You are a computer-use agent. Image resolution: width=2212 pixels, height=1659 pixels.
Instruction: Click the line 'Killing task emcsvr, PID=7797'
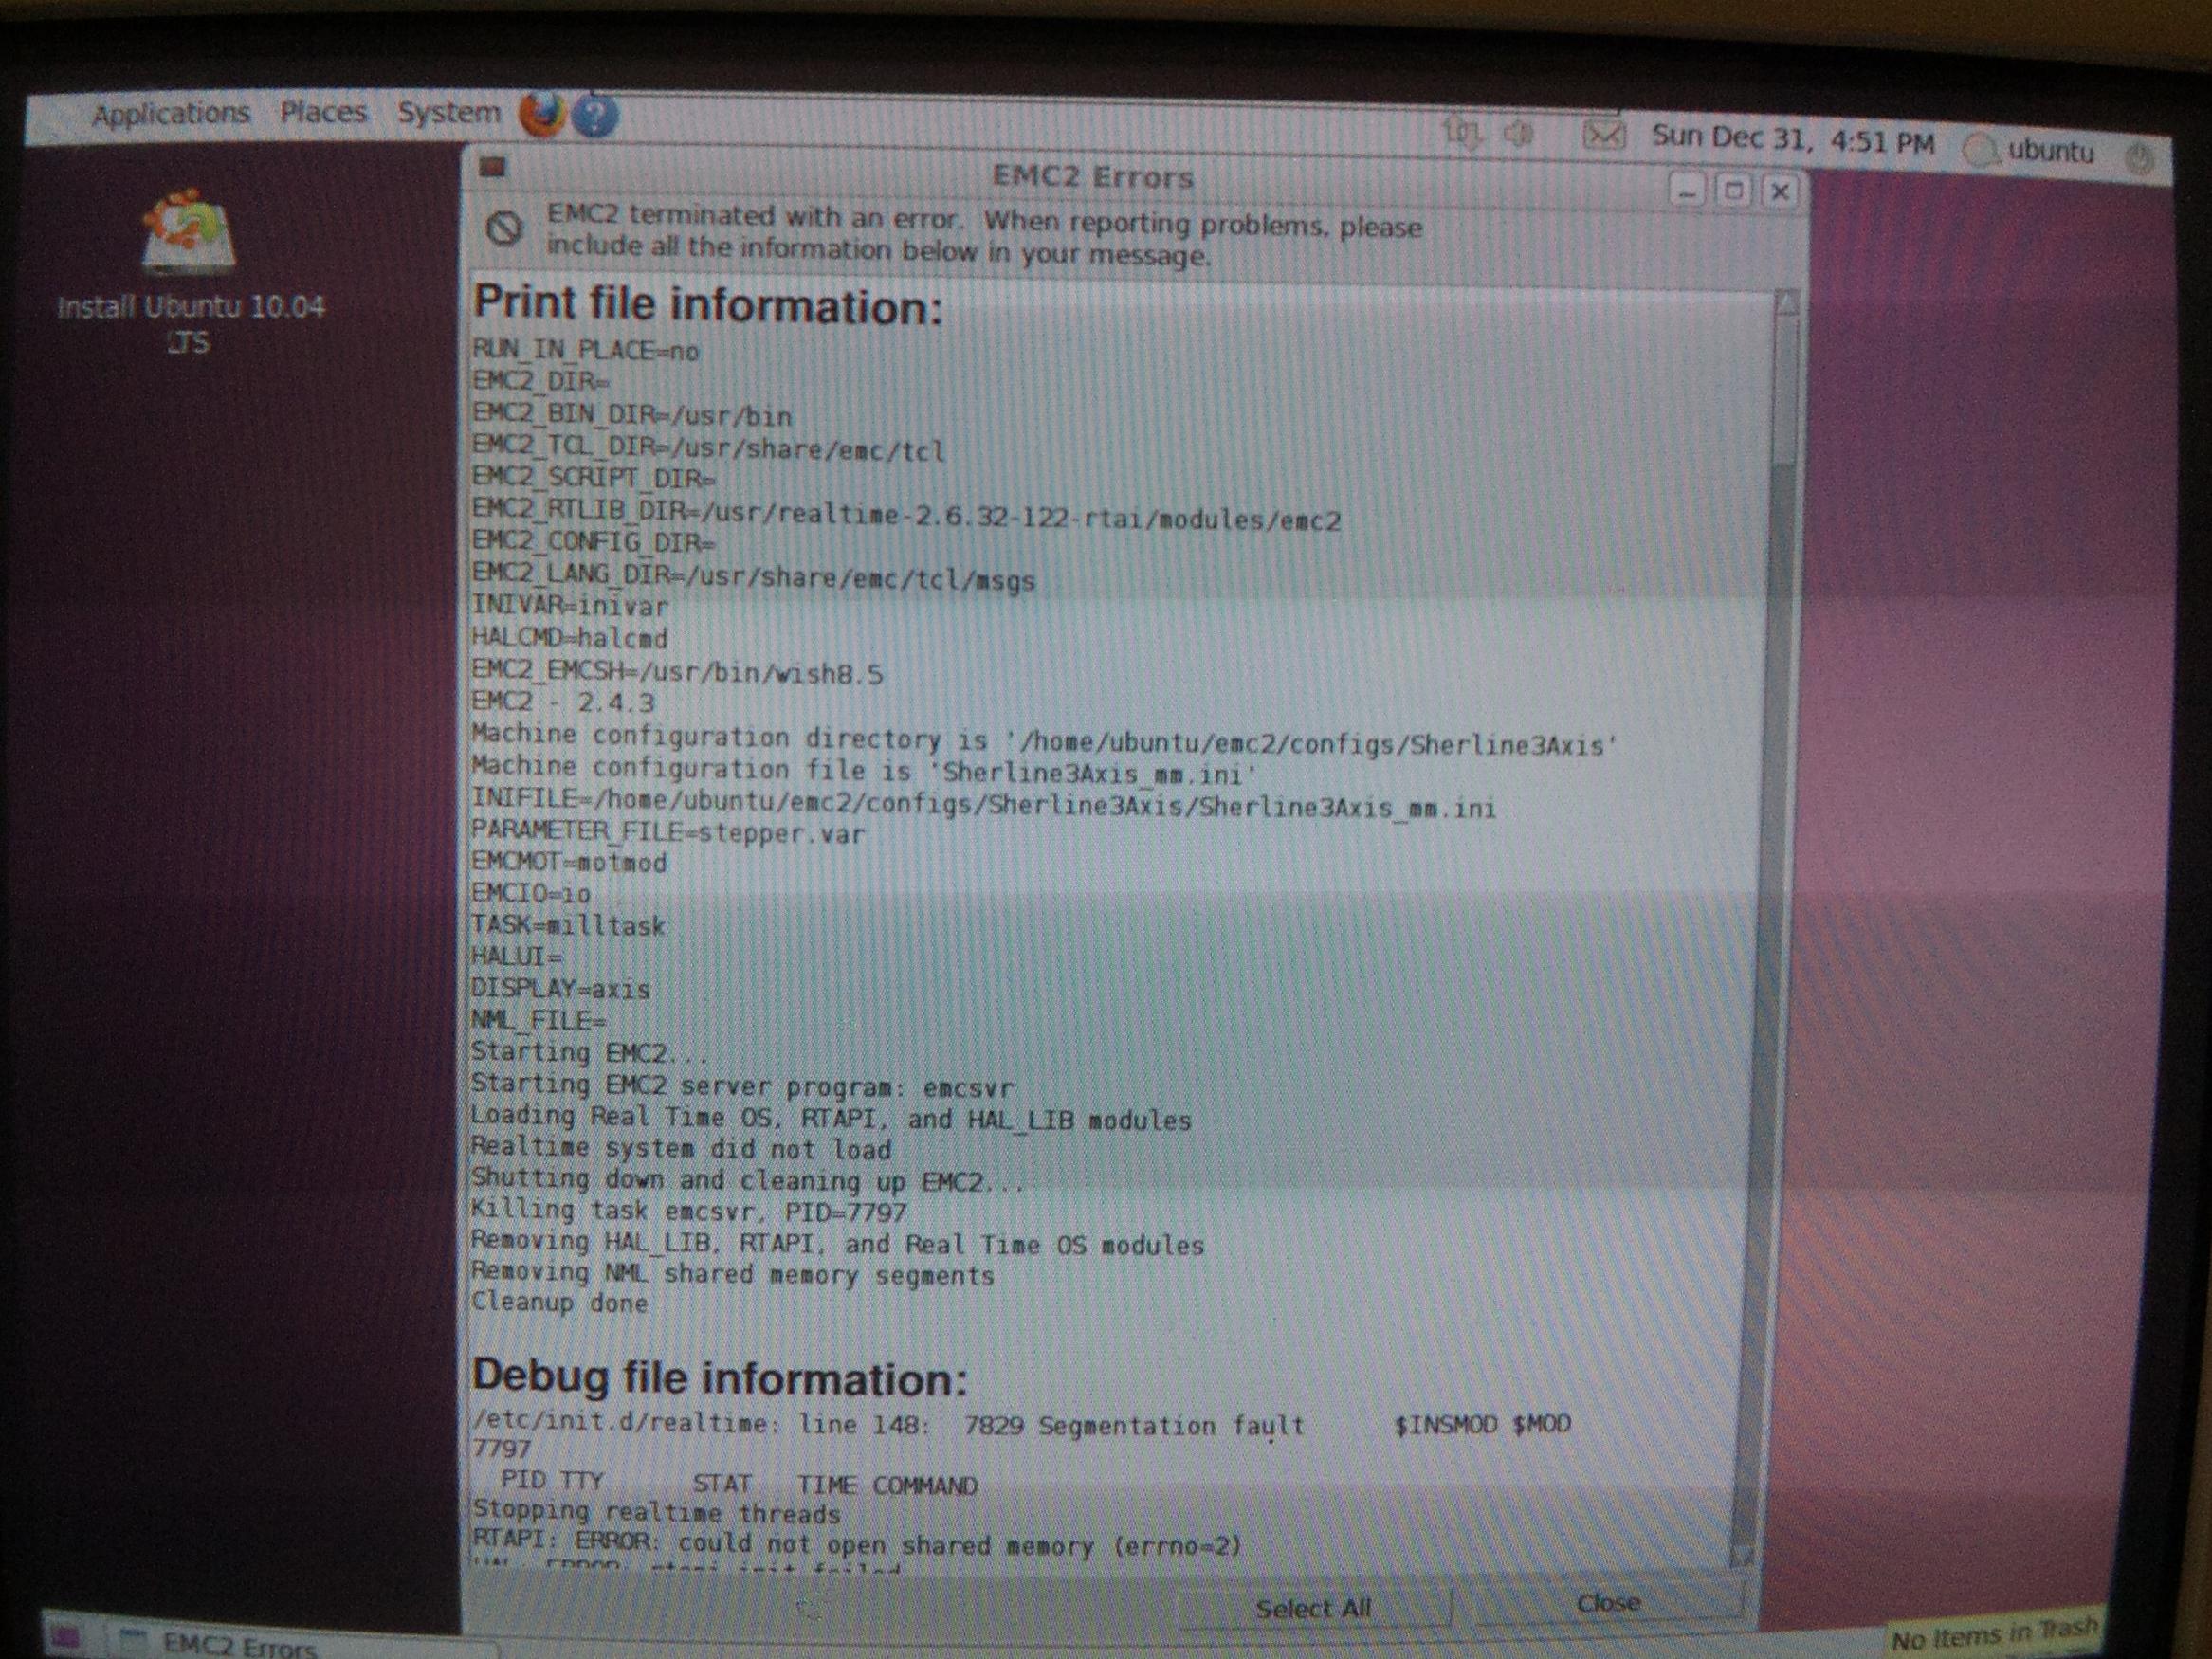689,1211
